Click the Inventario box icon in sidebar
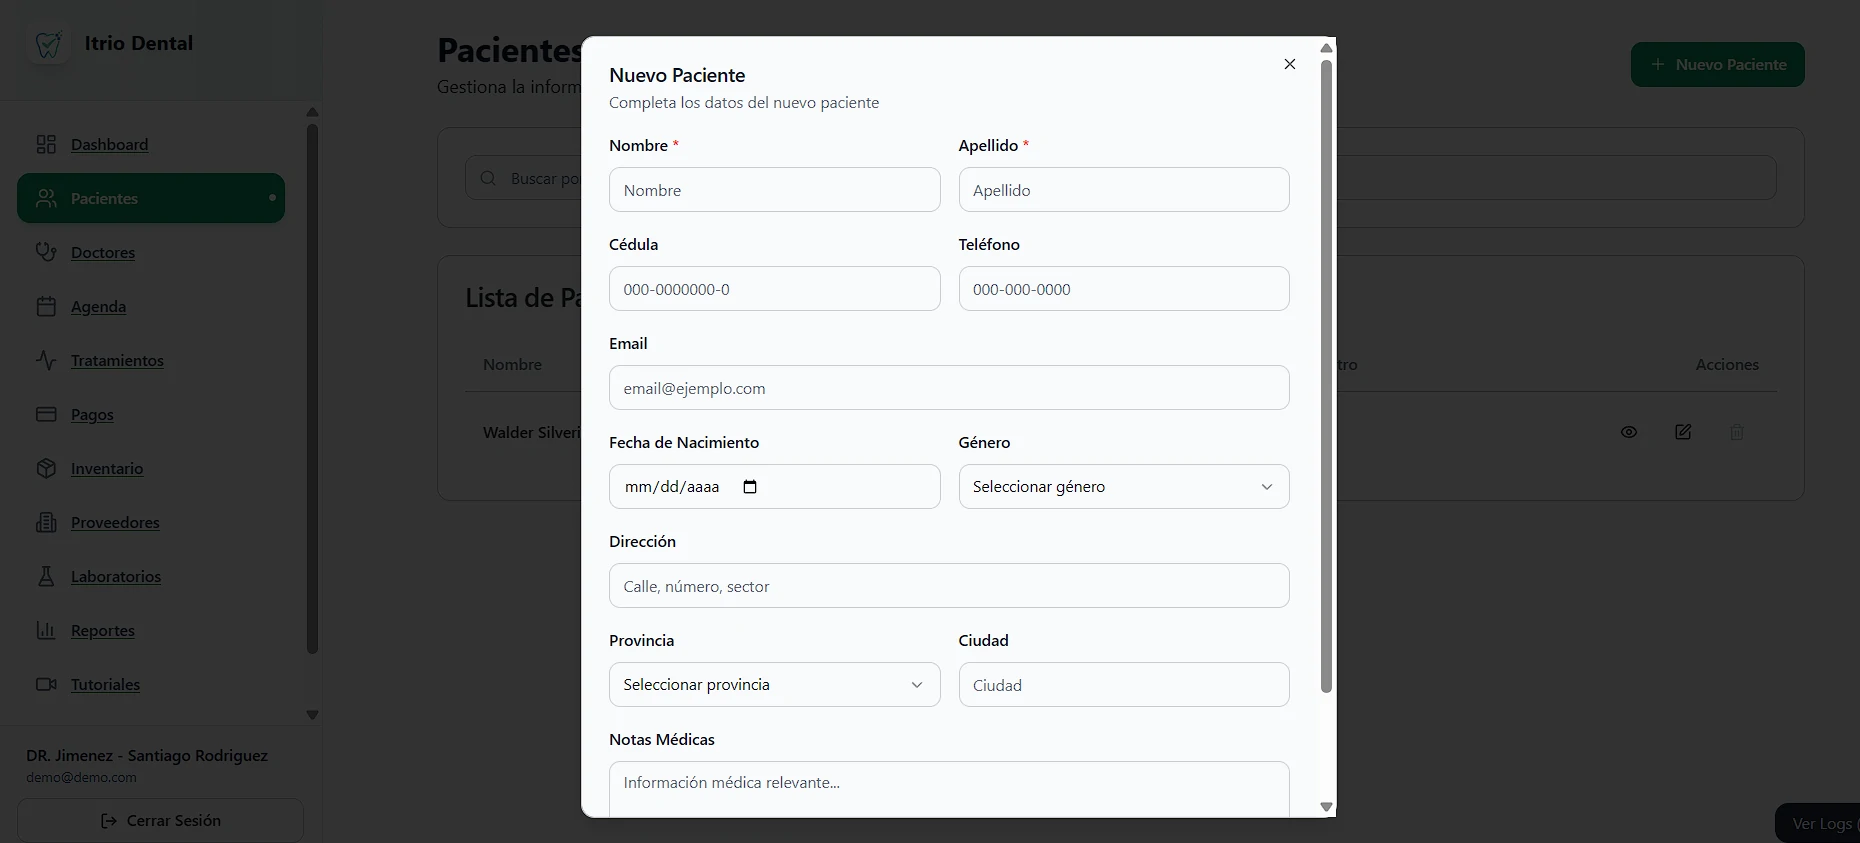The image size is (1860, 843). pyautogui.click(x=46, y=468)
